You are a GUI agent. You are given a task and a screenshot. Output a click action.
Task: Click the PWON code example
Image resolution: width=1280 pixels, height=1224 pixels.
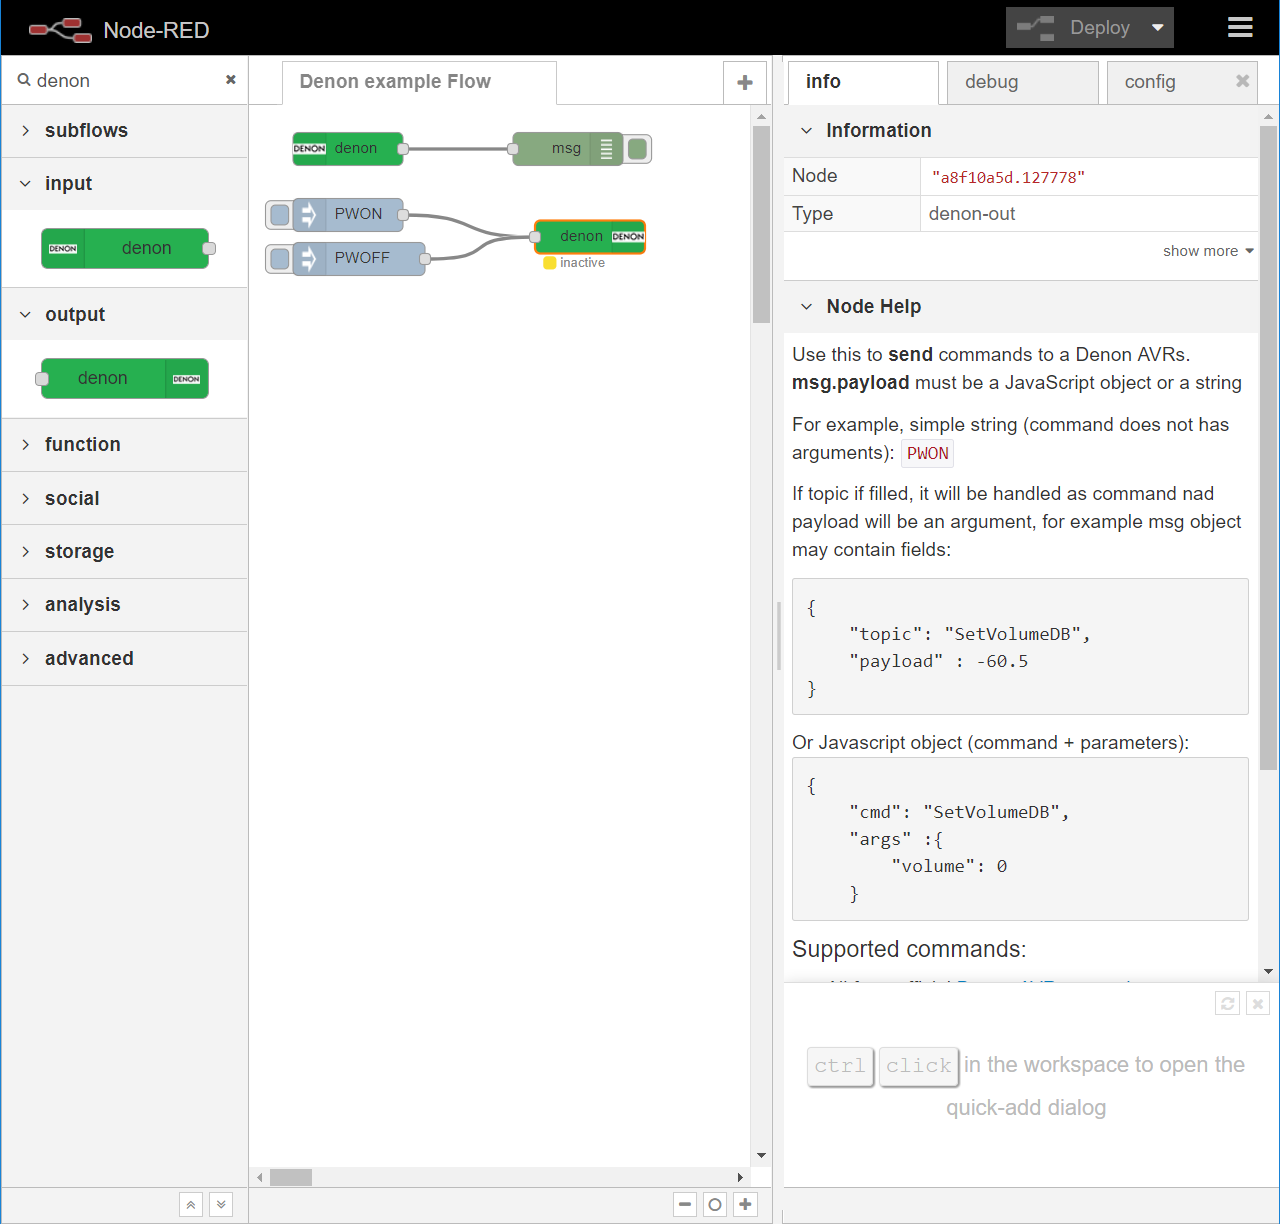click(928, 454)
